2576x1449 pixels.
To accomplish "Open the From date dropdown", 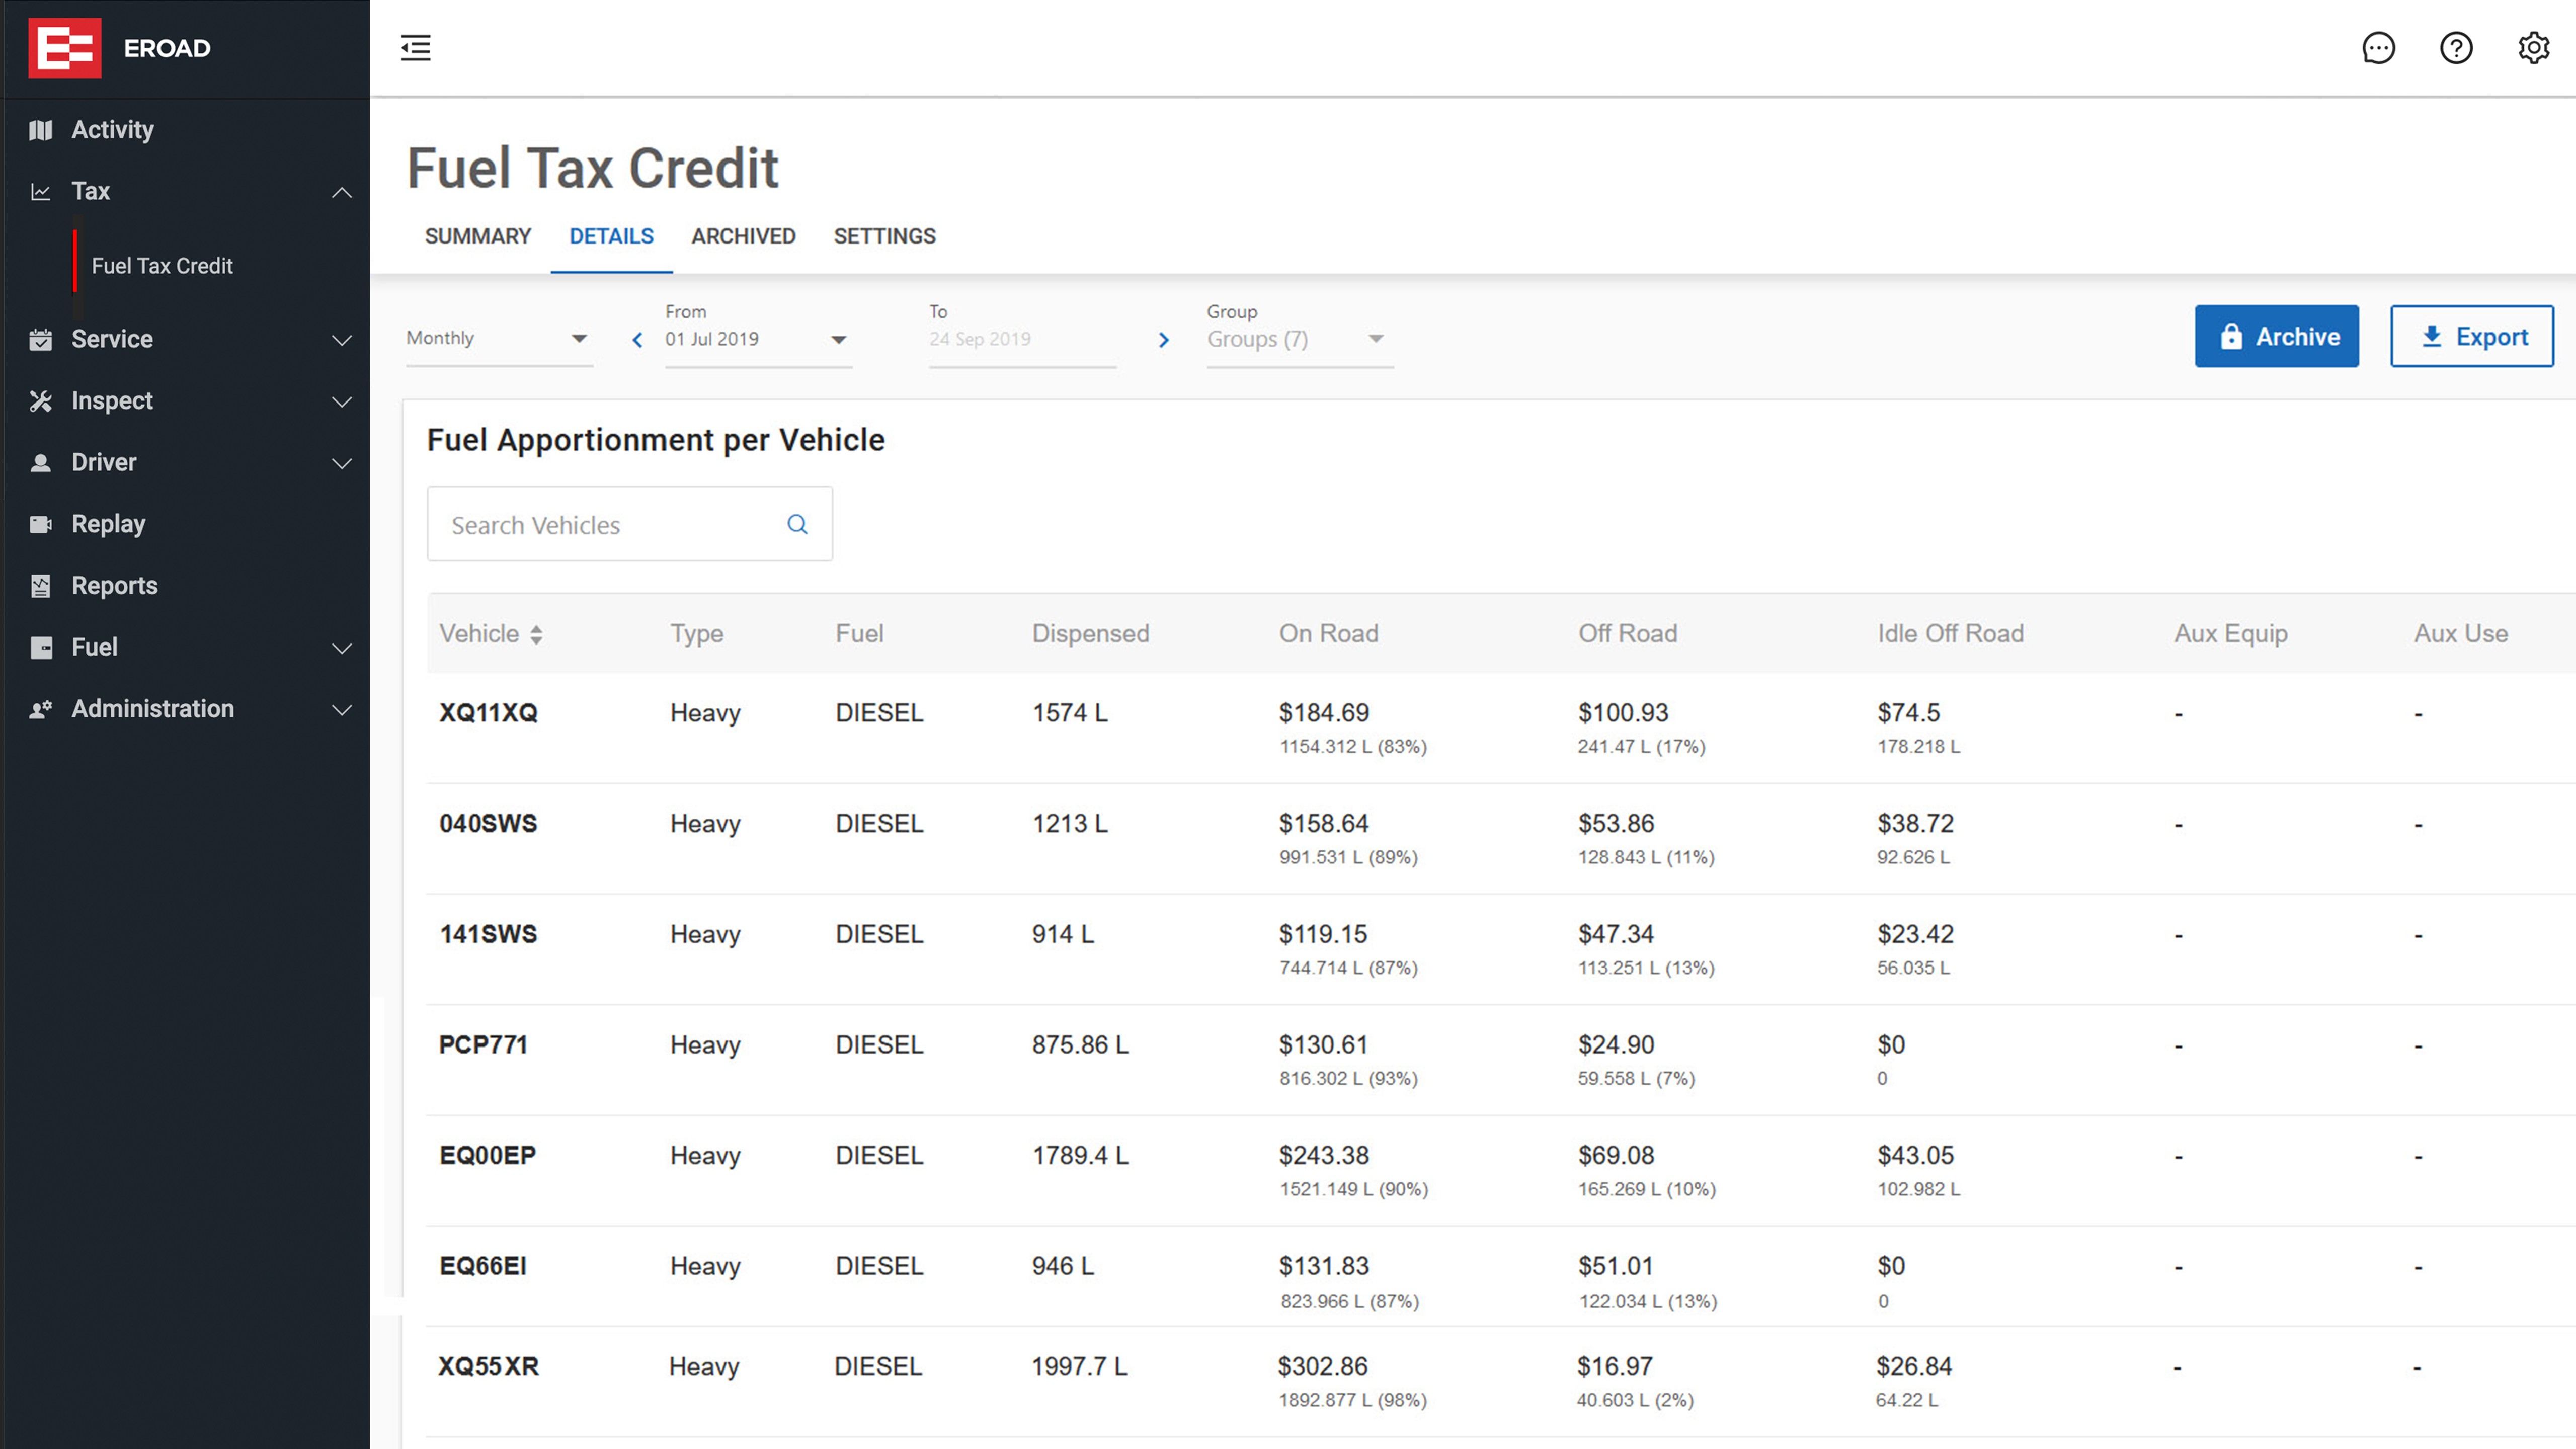I will [x=758, y=339].
